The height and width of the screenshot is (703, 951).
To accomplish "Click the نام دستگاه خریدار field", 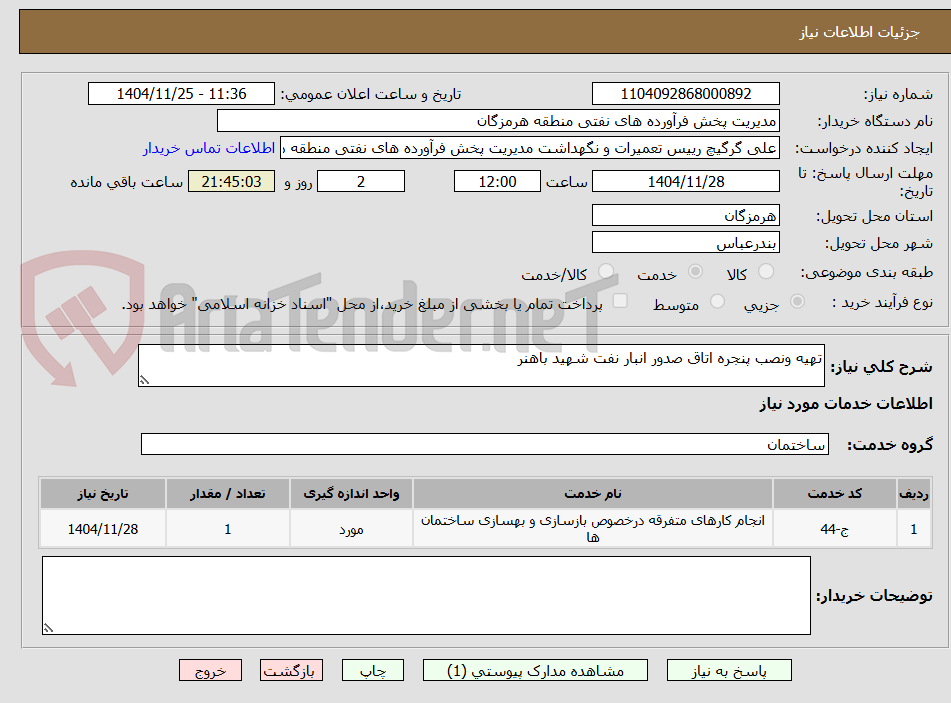I will pyautogui.click(x=498, y=121).
